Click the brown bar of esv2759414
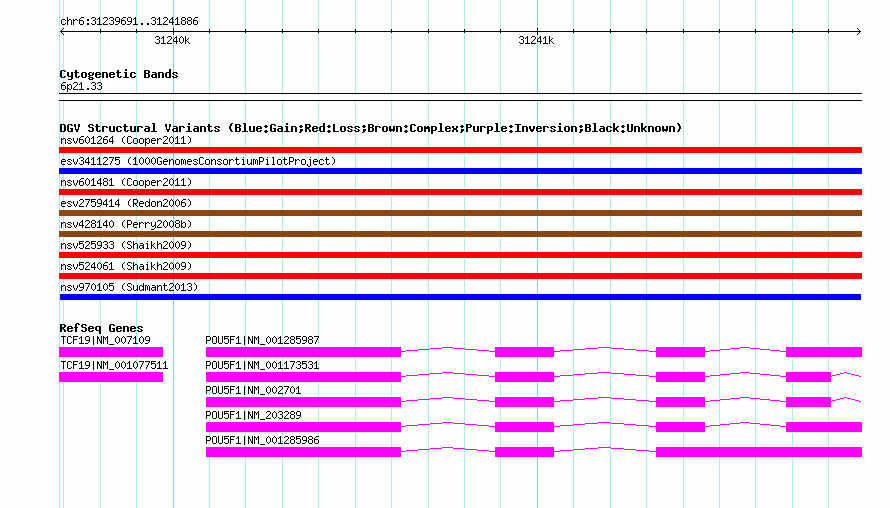 (x=460, y=213)
